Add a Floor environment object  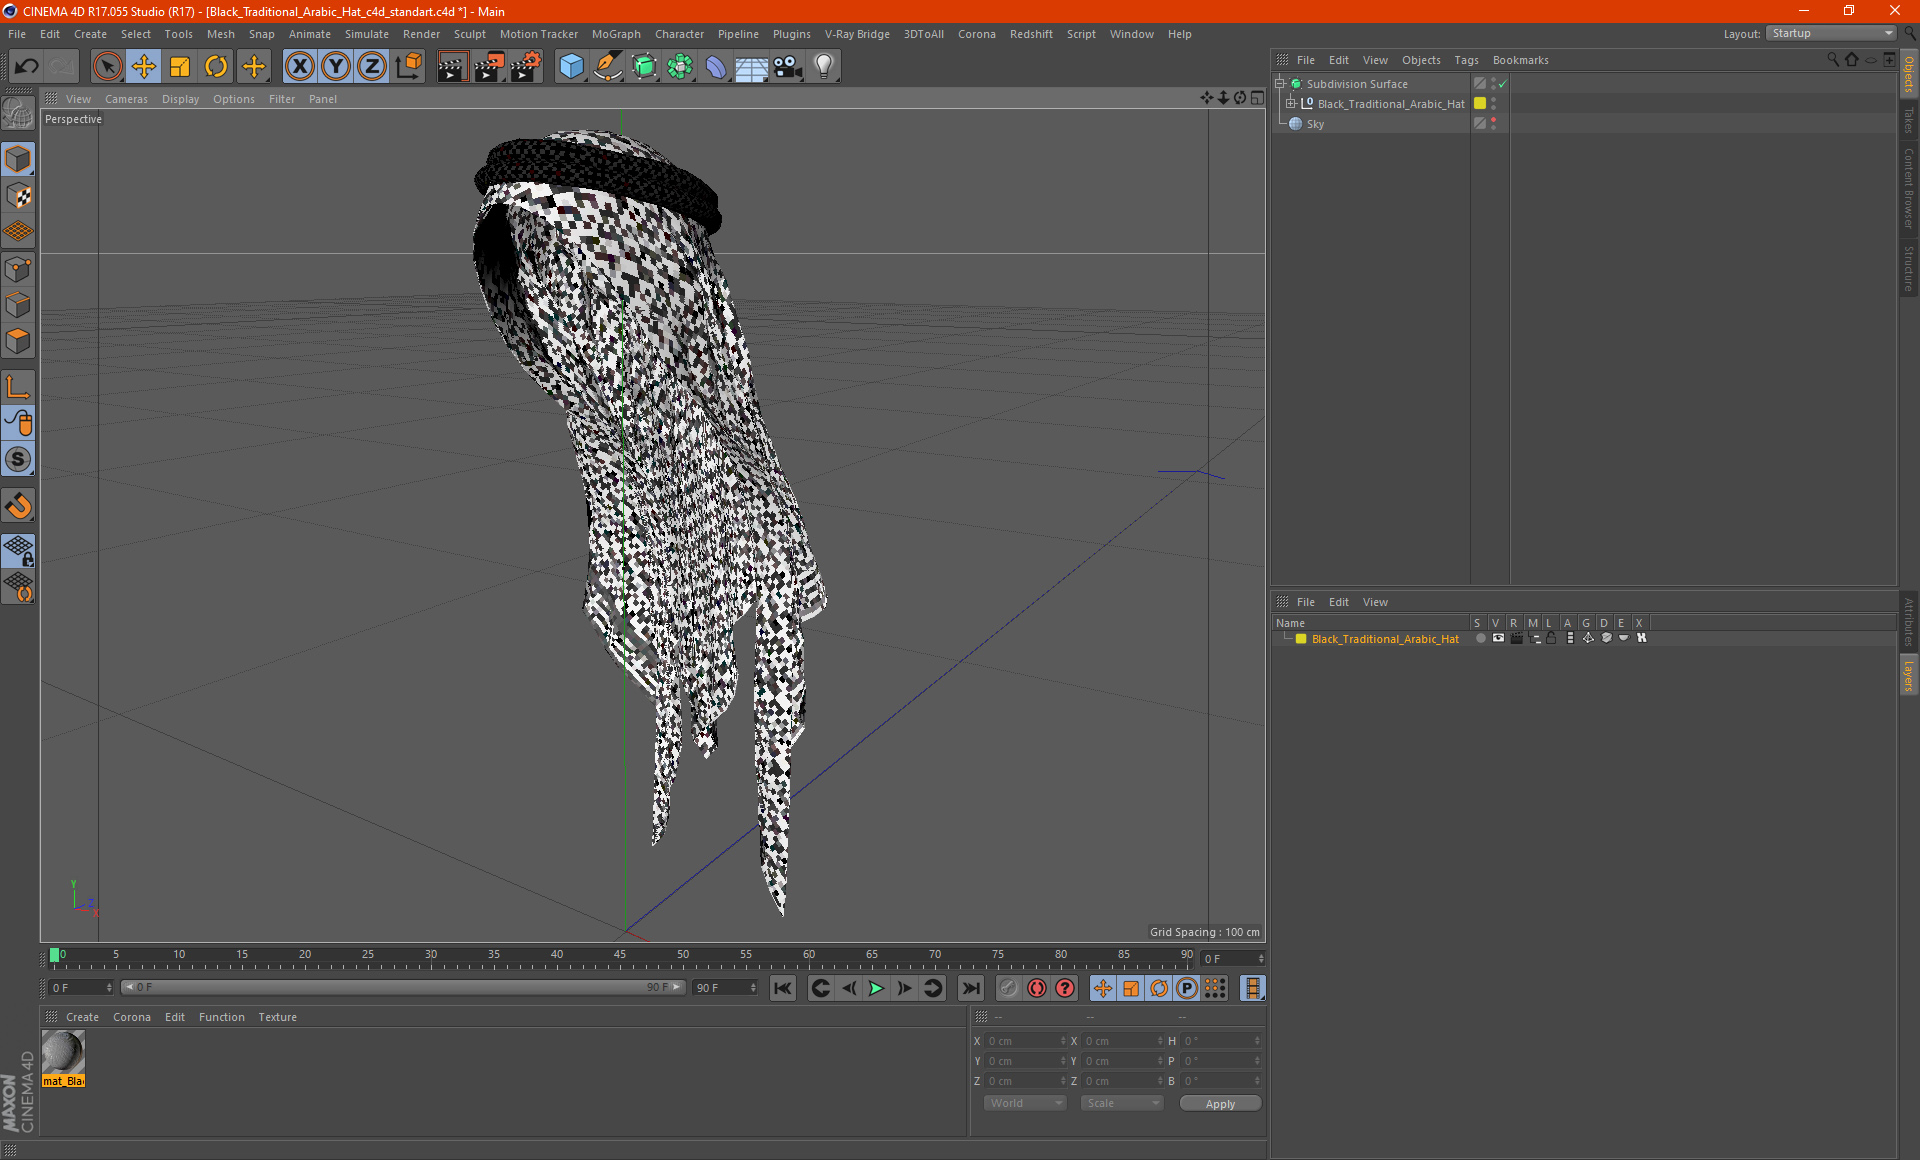pos(752,67)
